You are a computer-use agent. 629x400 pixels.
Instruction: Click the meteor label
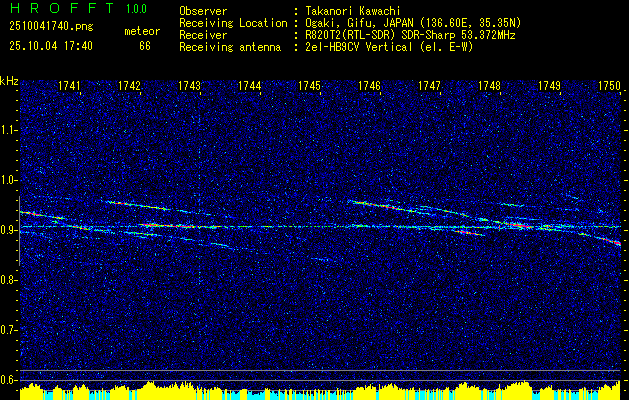(x=142, y=31)
